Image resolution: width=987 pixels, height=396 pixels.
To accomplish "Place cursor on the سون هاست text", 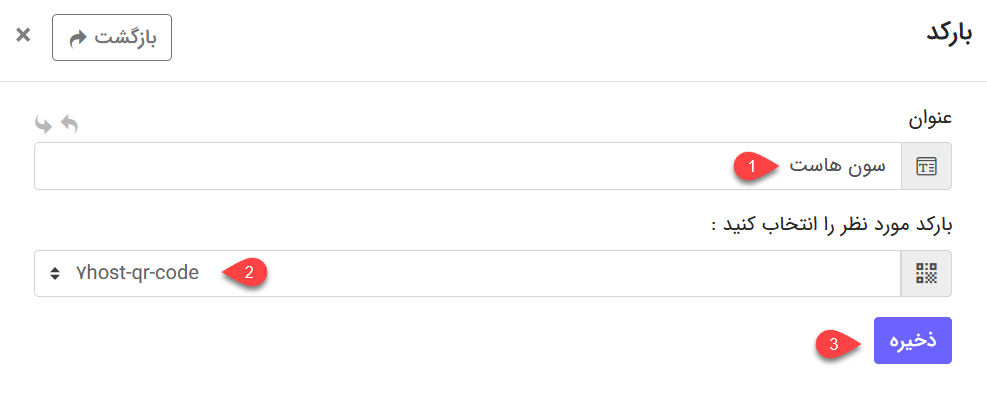I will (x=837, y=166).
